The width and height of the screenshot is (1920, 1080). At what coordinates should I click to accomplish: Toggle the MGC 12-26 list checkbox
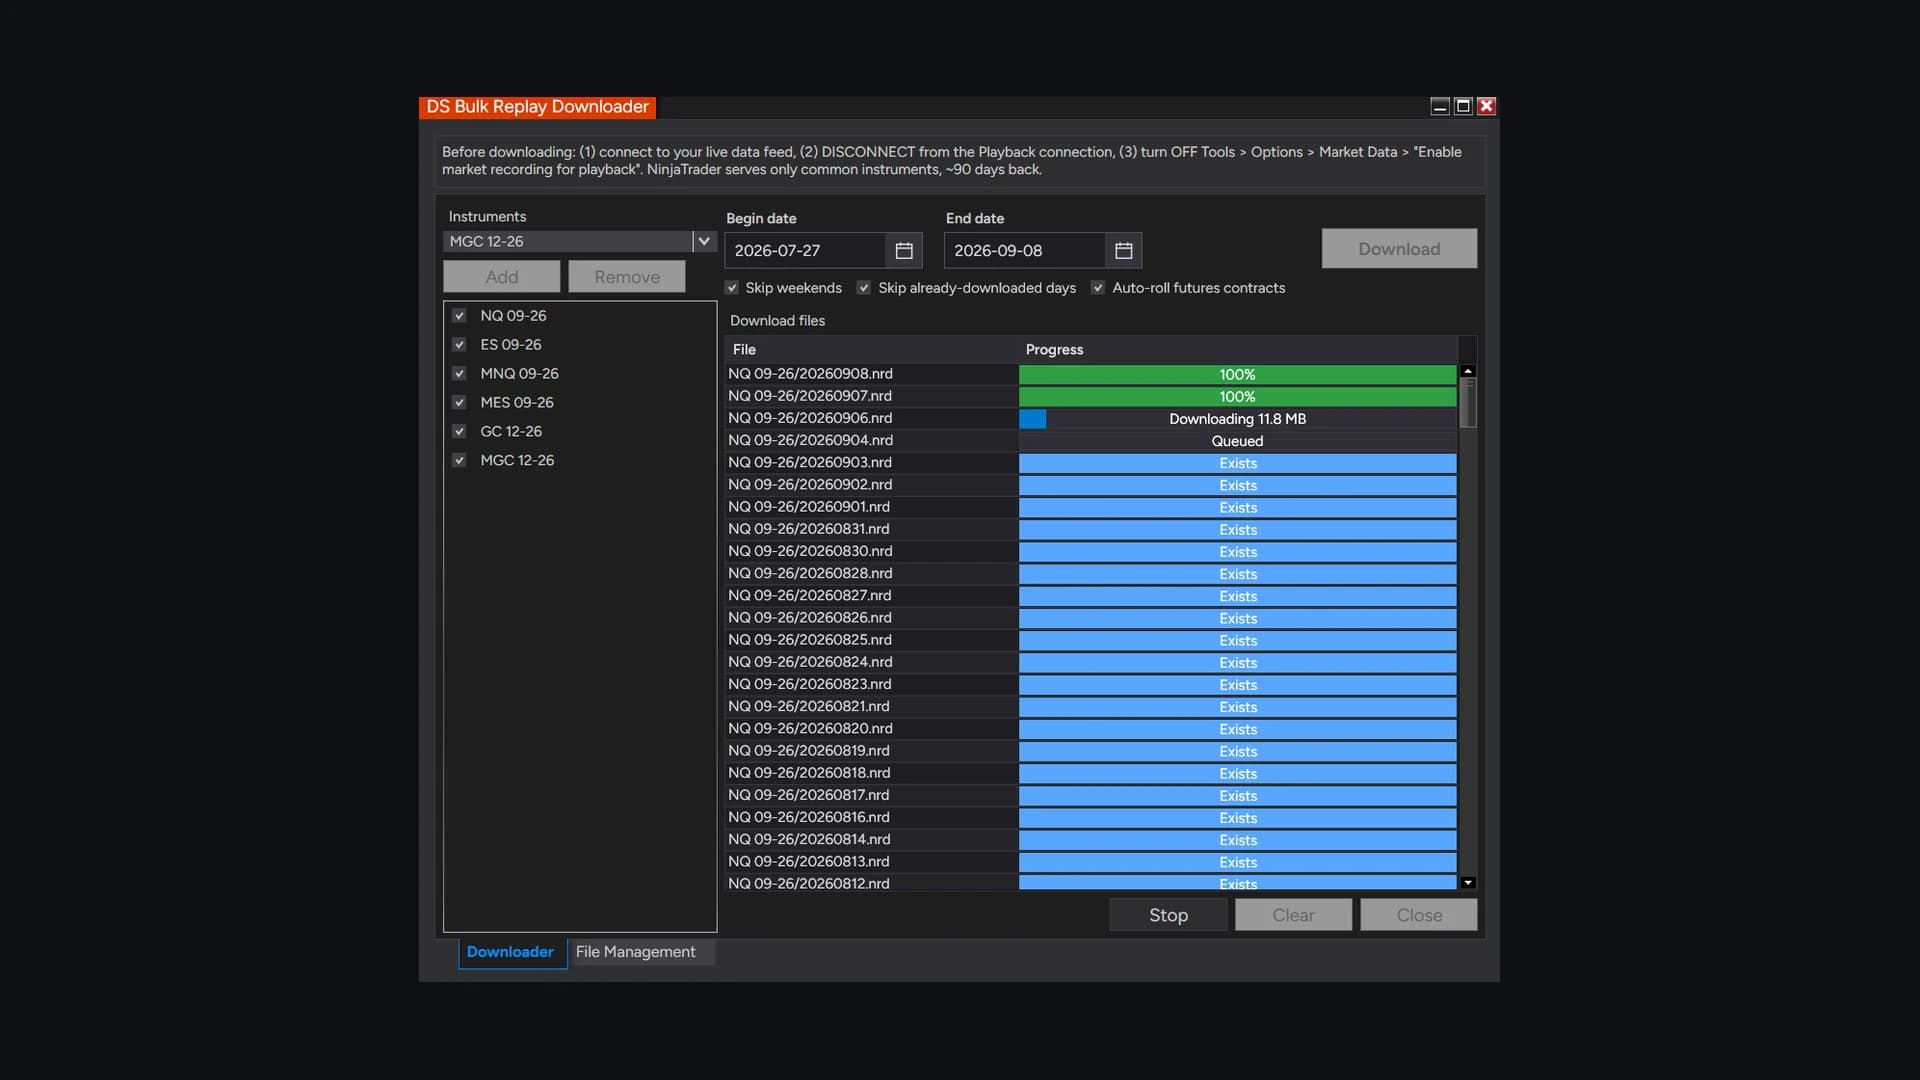point(459,461)
